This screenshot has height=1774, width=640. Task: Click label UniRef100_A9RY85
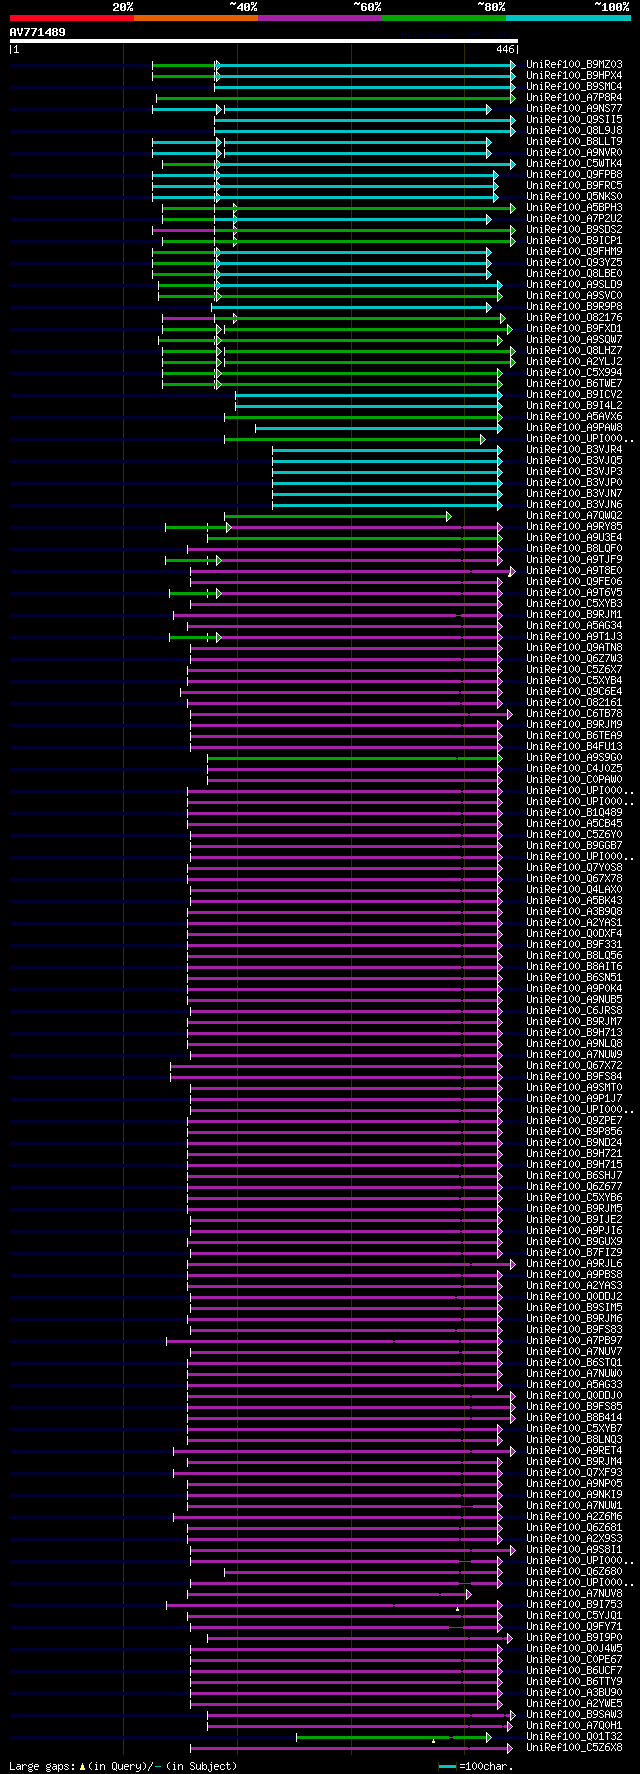point(574,527)
